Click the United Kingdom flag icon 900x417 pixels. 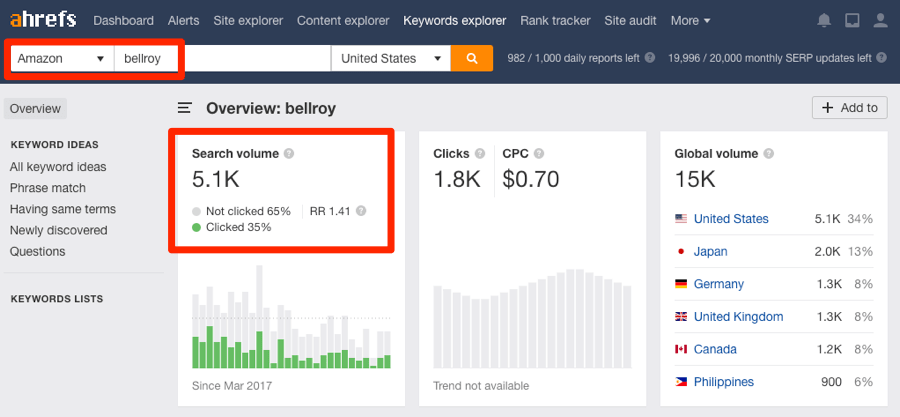[681, 317]
